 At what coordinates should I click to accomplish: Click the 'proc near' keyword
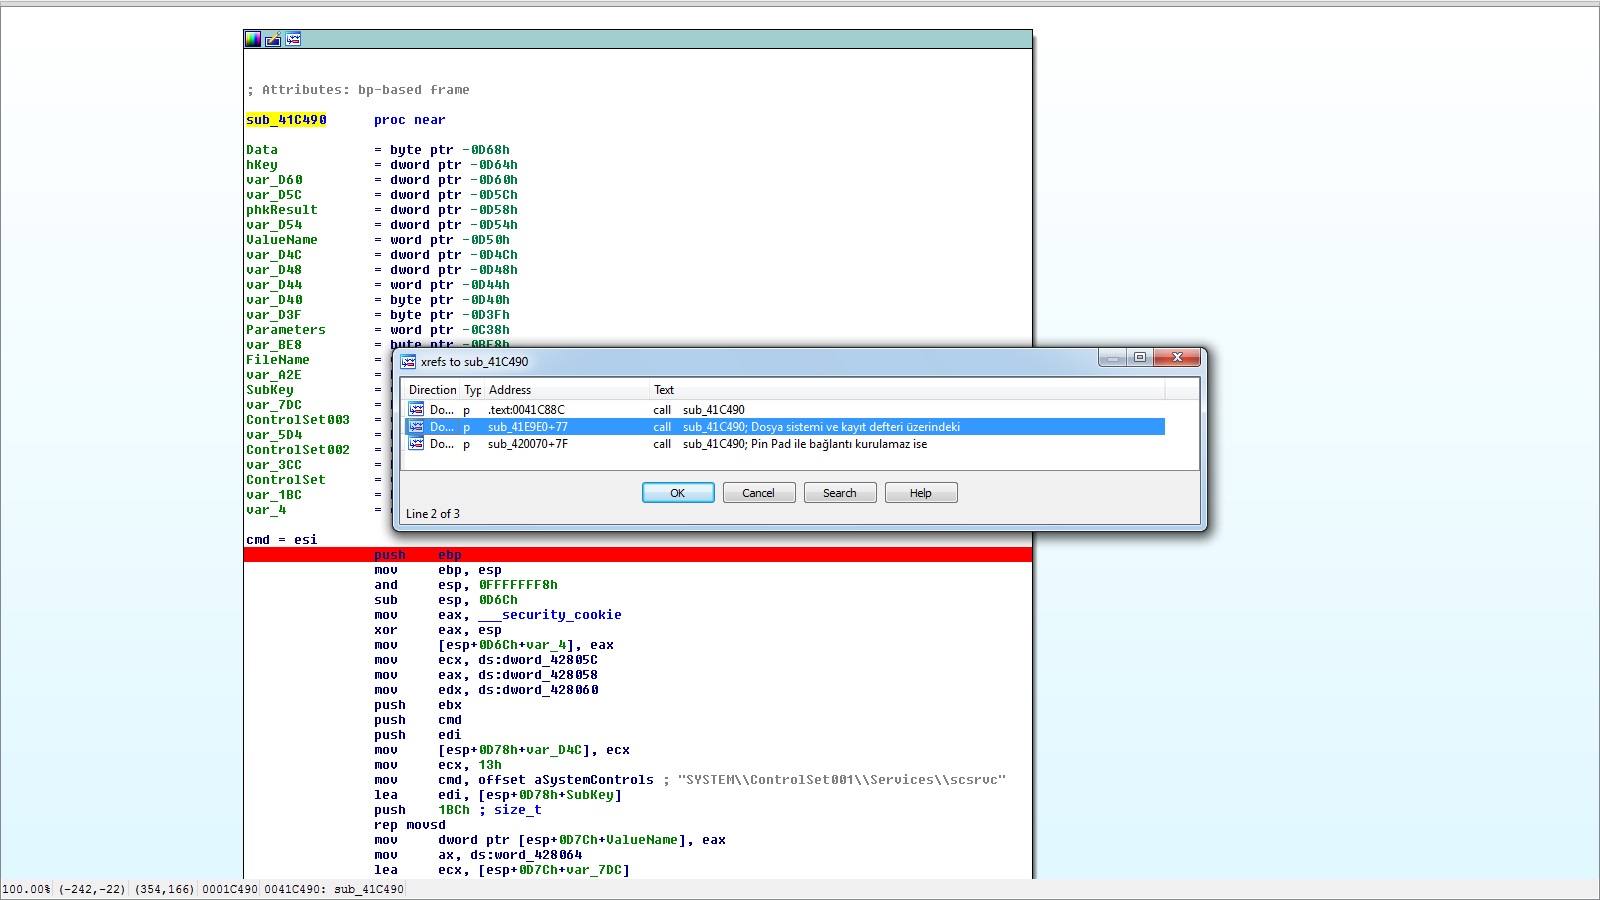(x=410, y=120)
